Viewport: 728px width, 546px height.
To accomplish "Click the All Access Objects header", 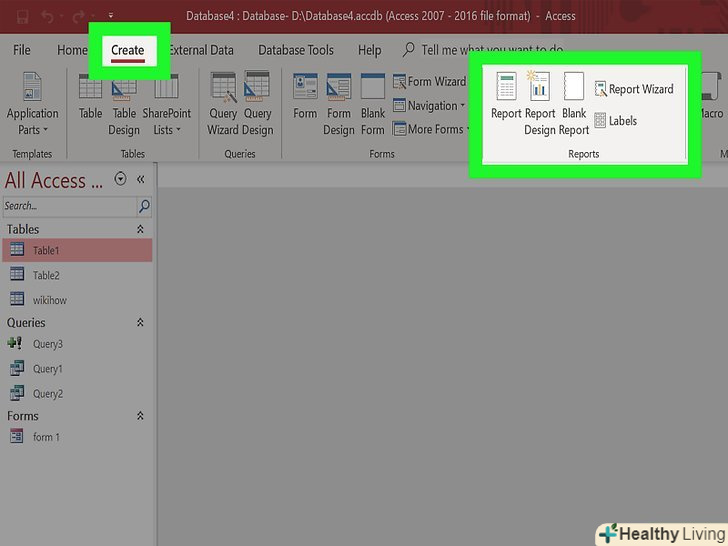I will (53, 180).
